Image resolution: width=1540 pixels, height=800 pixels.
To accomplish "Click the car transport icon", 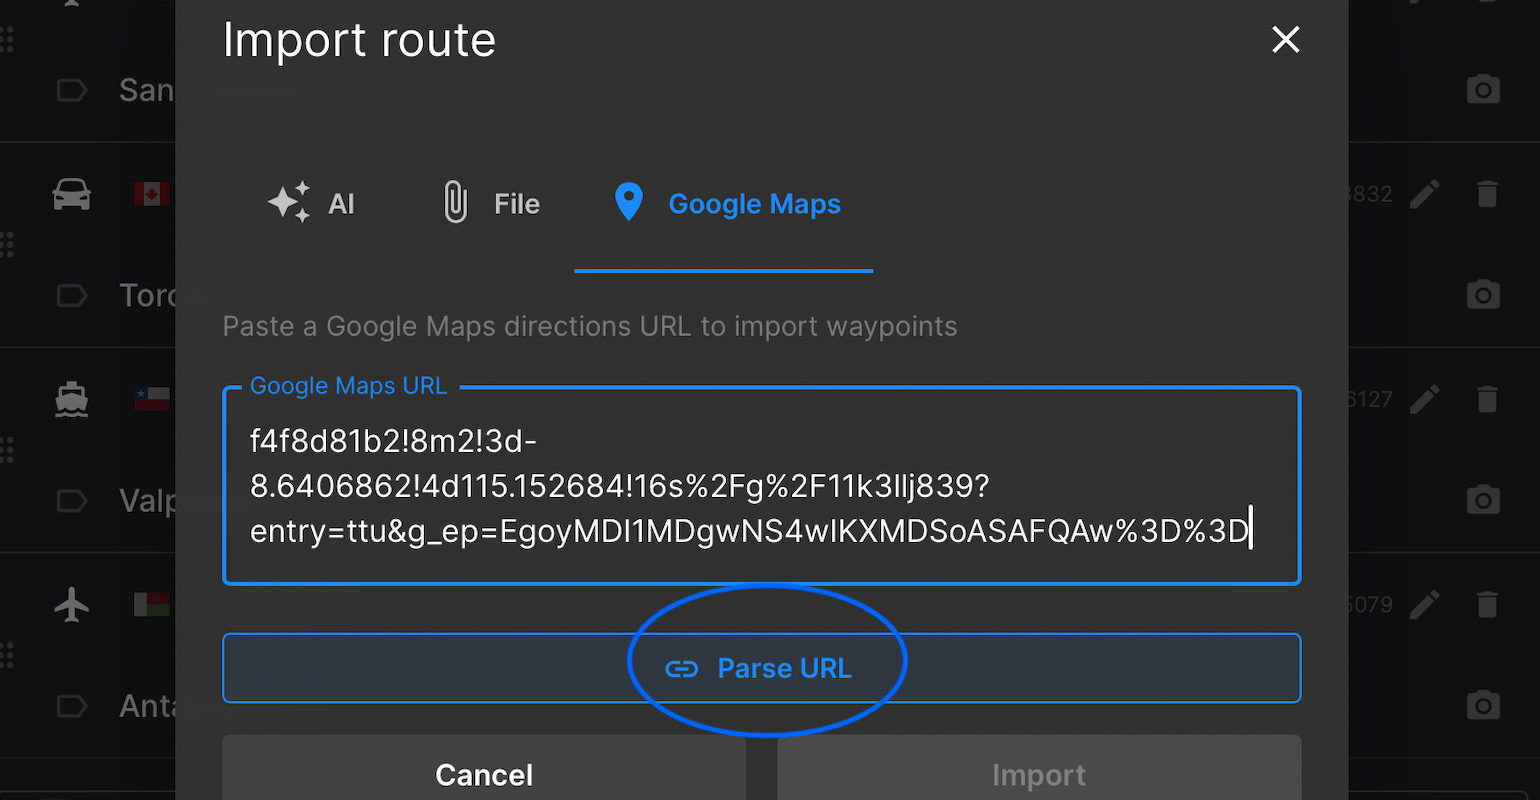I will (x=72, y=194).
